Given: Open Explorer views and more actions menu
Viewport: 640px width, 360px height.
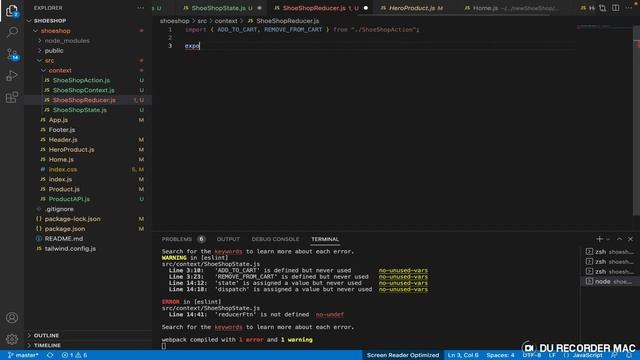Looking at the screenshot, I should 140,8.
